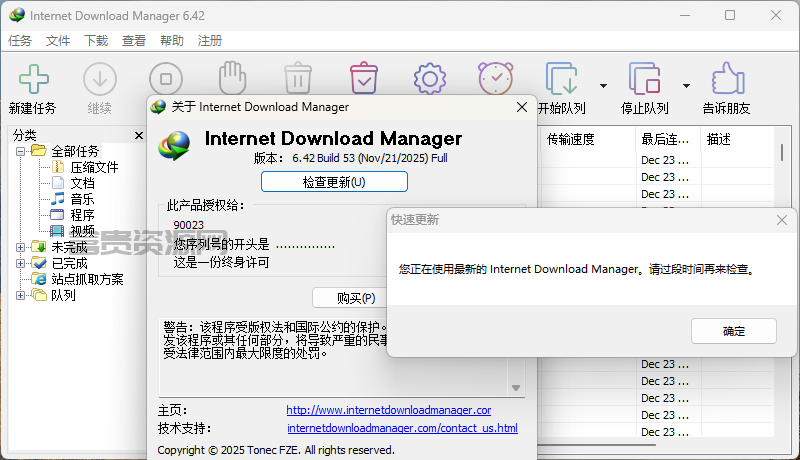
Task: Click the Stop All hand toolbar icon
Action: pos(232,78)
